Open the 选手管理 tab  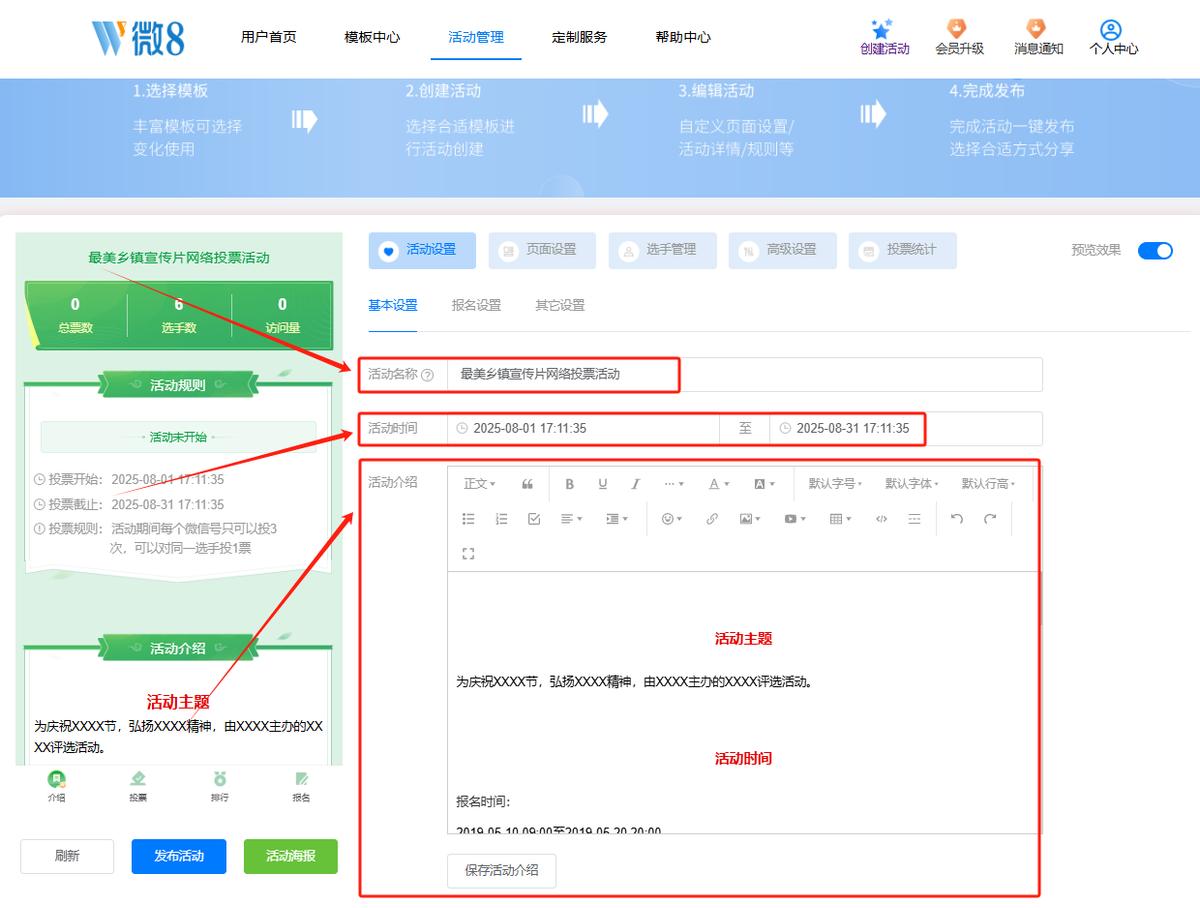[x=662, y=250]
